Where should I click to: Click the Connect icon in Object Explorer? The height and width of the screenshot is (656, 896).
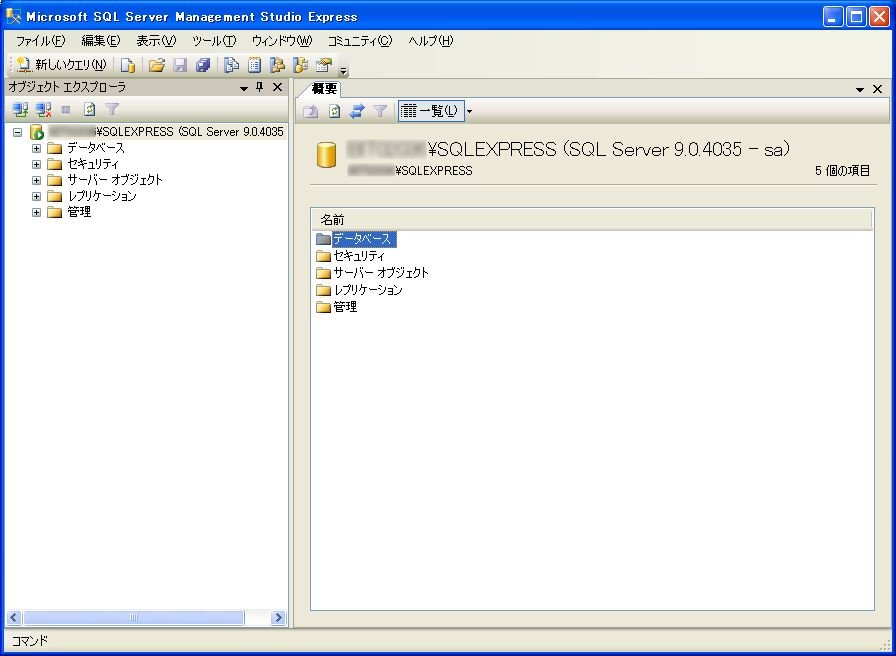[21, 109]
